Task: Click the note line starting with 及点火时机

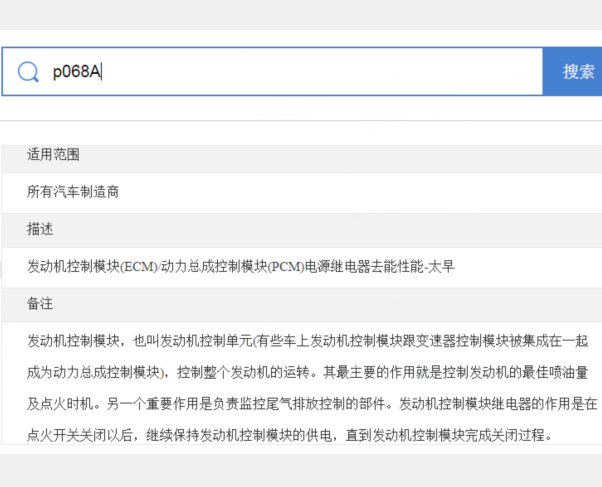Action: point(312,404)
